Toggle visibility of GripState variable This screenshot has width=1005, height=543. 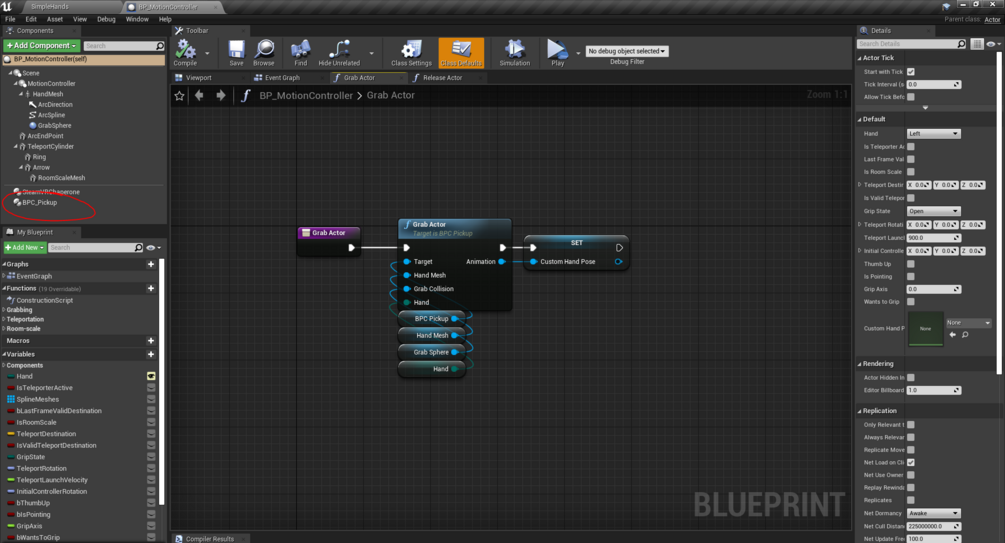coord(151,457)
